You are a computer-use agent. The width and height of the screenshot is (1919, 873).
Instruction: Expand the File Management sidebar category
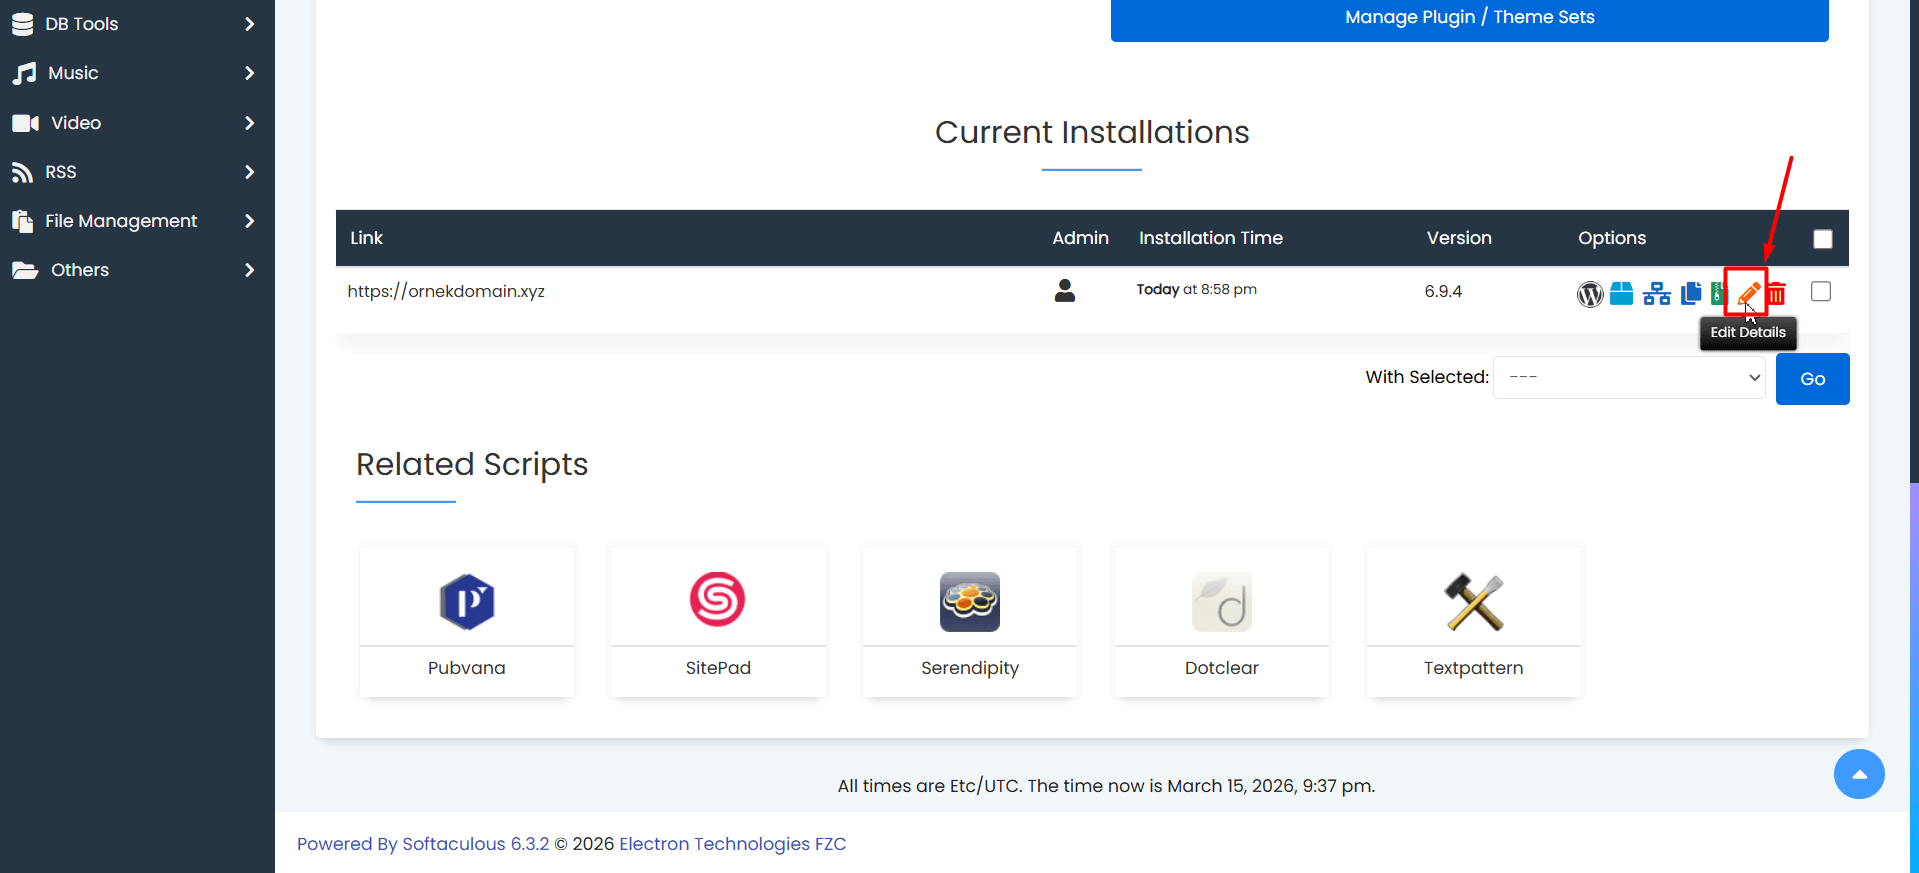point(137,221)
